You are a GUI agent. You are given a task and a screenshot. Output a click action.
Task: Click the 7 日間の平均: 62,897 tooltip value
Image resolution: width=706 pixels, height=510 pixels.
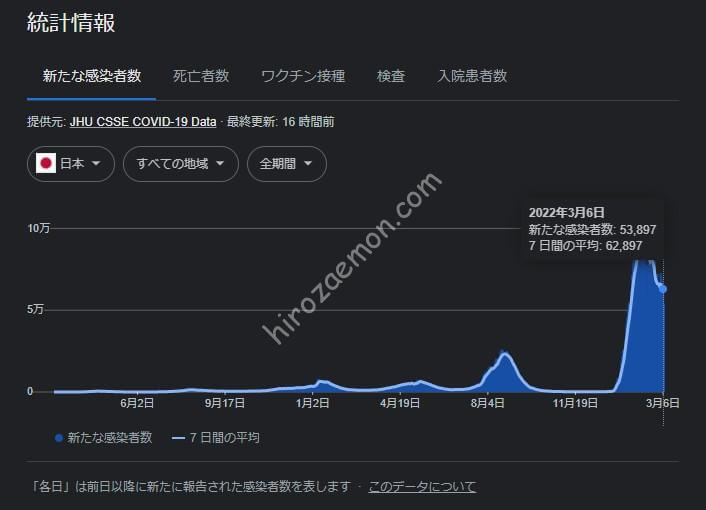click(585, 246)
